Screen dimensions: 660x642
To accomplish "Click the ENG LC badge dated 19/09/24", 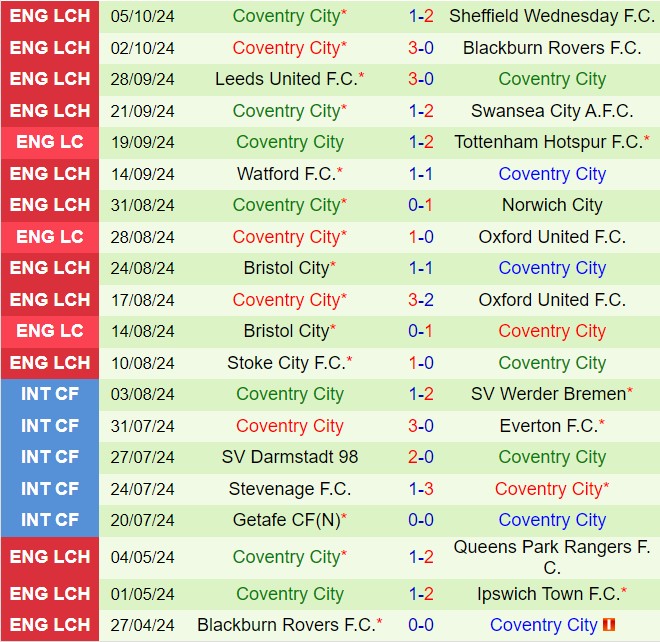I will click(x=50, y=142).
